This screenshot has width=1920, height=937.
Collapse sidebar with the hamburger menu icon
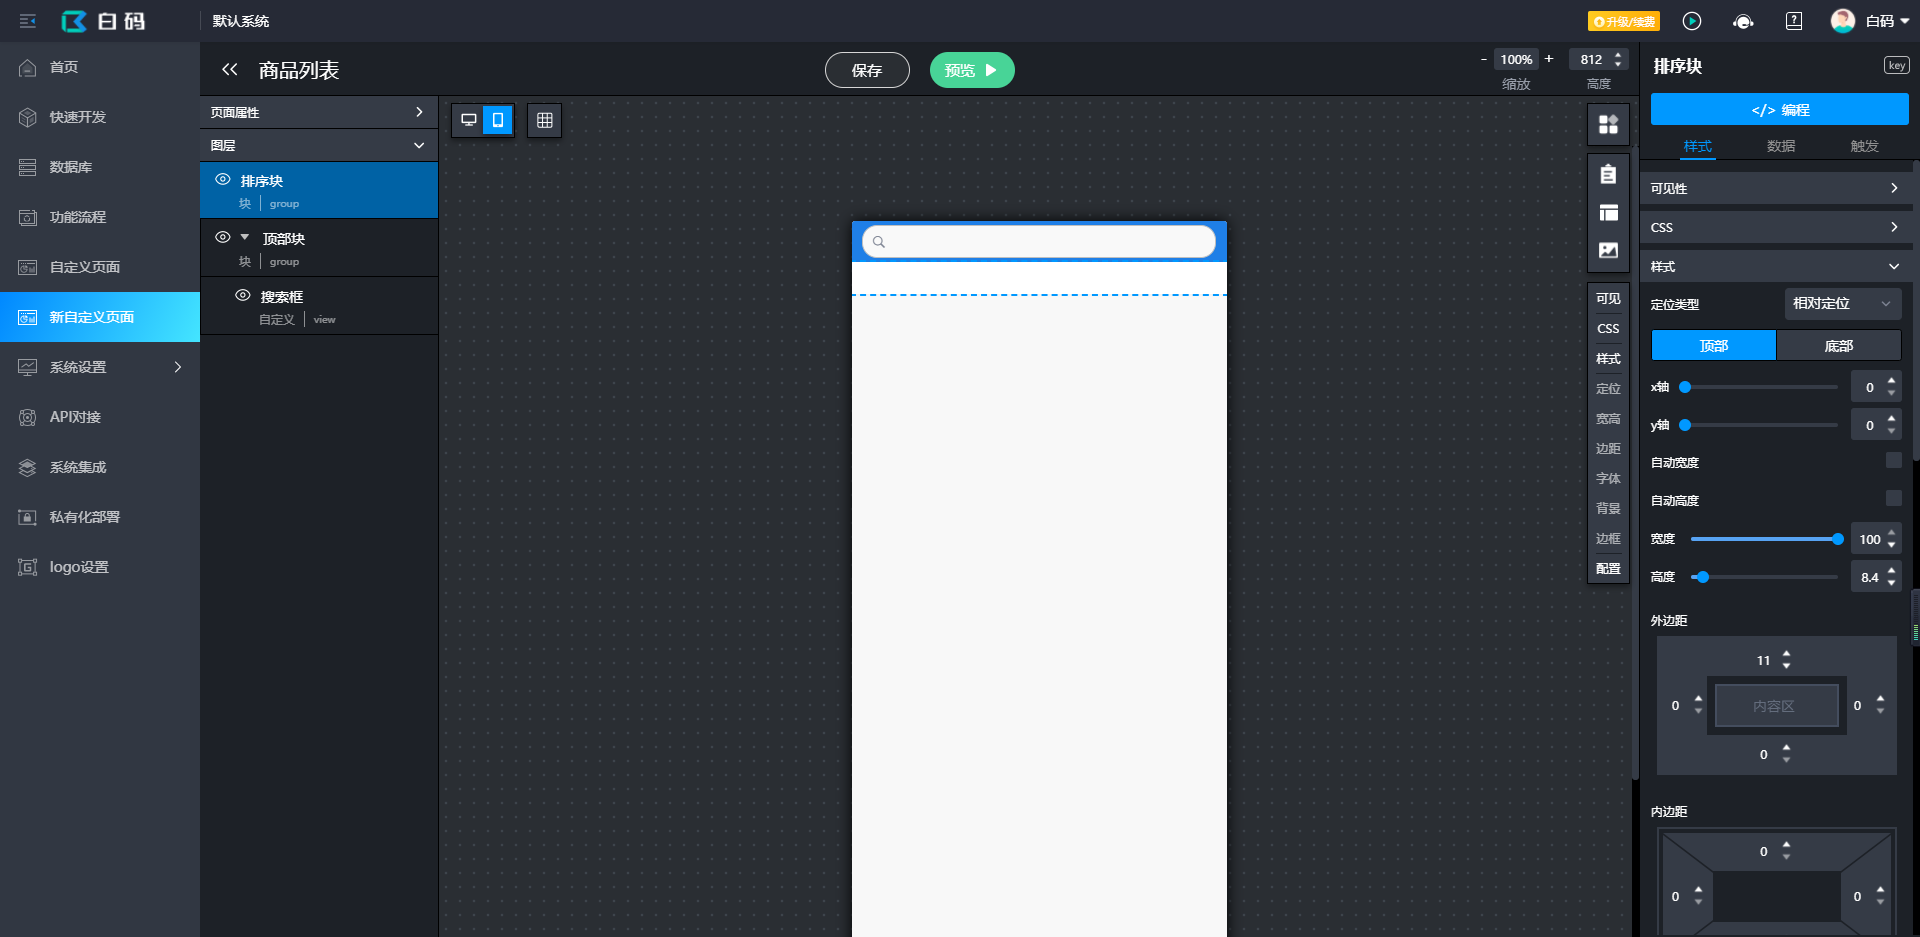point(28,21)
